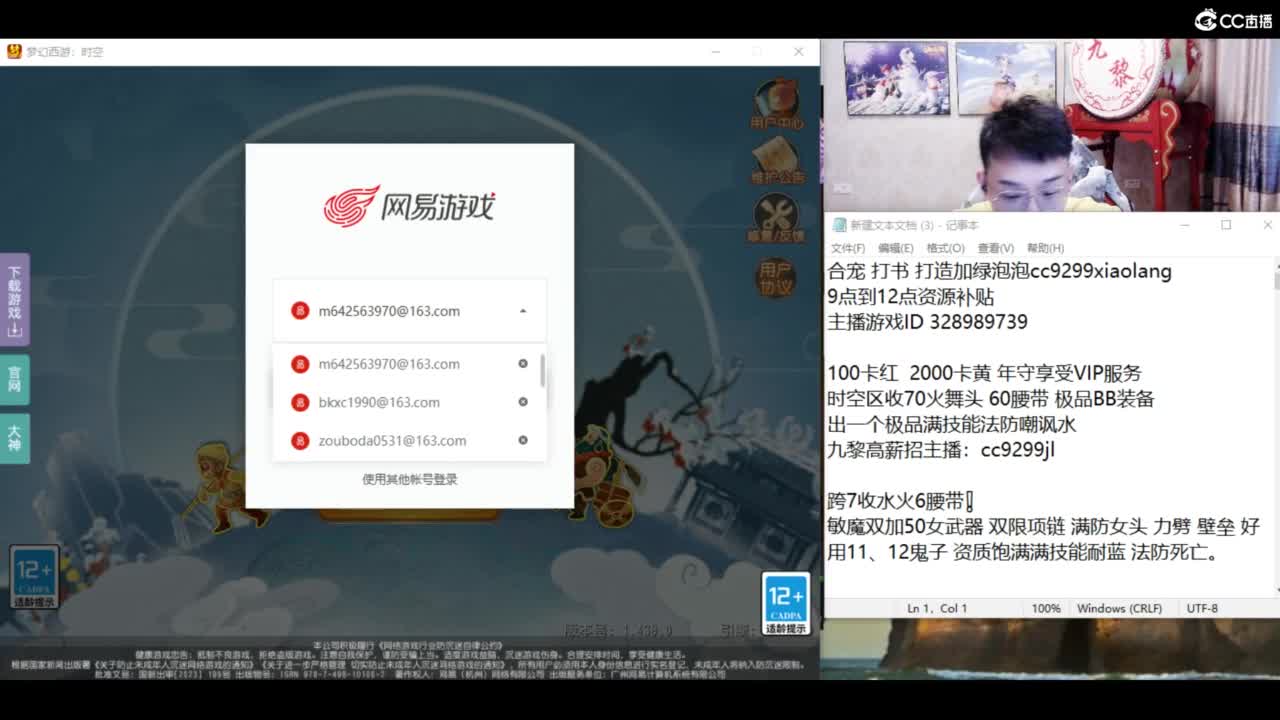Open Notepad 查看(V) menu
1280x720 pixels.
tap(996, 248)
